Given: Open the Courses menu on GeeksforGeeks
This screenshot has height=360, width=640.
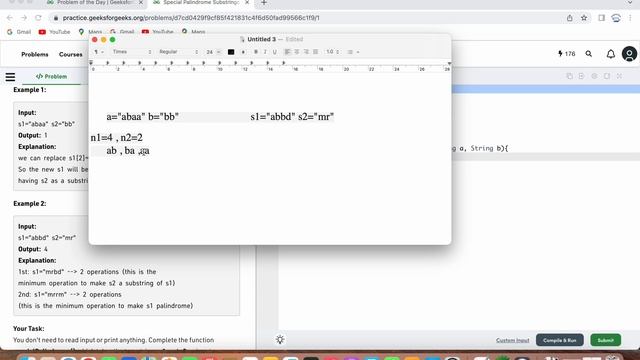Looking at the screenshot, I should click(71, 54).
